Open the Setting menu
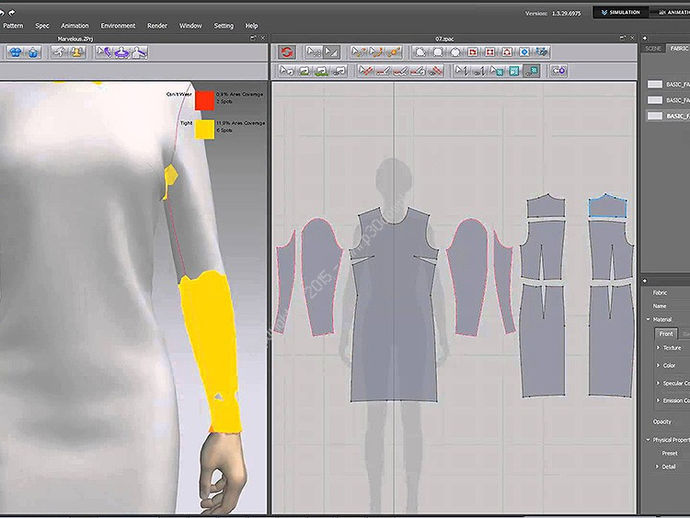The width and height of the screenshot is (690, 518). click(224, 26)
